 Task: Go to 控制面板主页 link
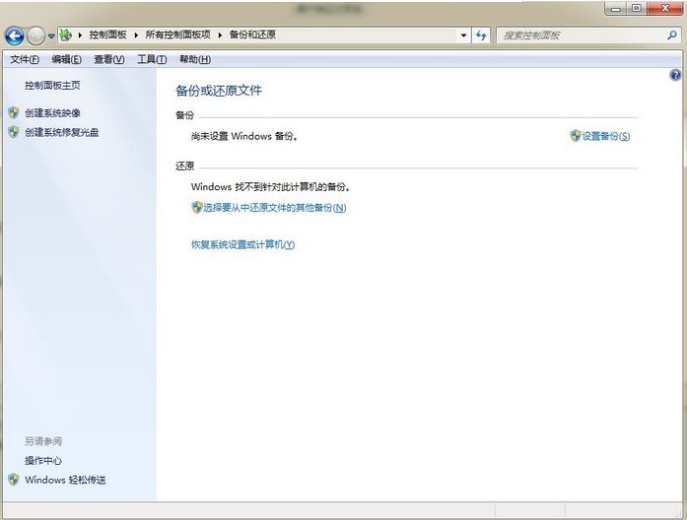click(53, 85)
